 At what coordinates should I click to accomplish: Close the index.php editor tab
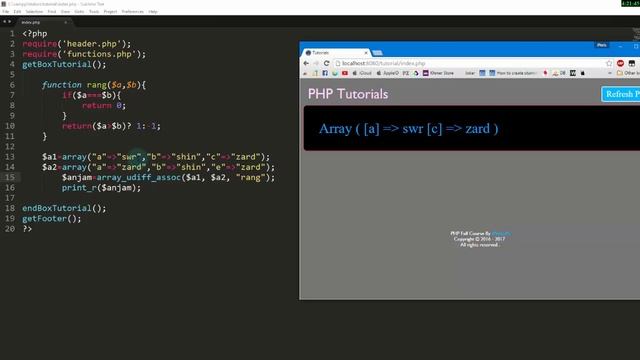(x=65, y=22)
